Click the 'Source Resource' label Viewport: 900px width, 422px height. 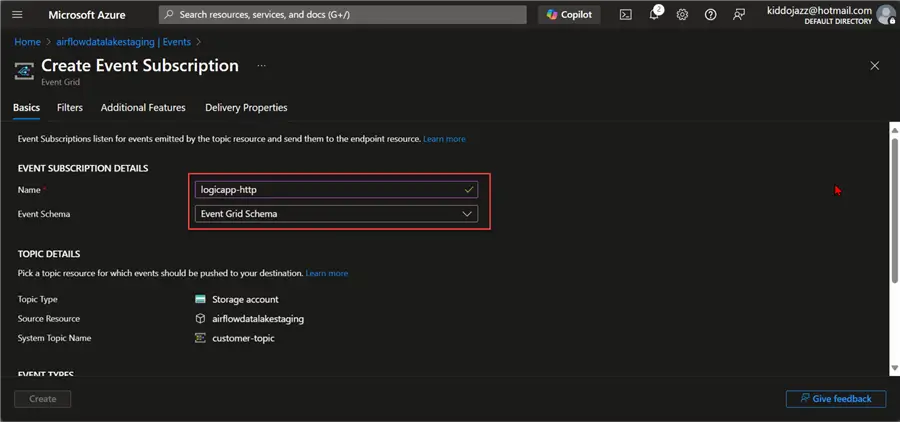click(x=49, y=319)
